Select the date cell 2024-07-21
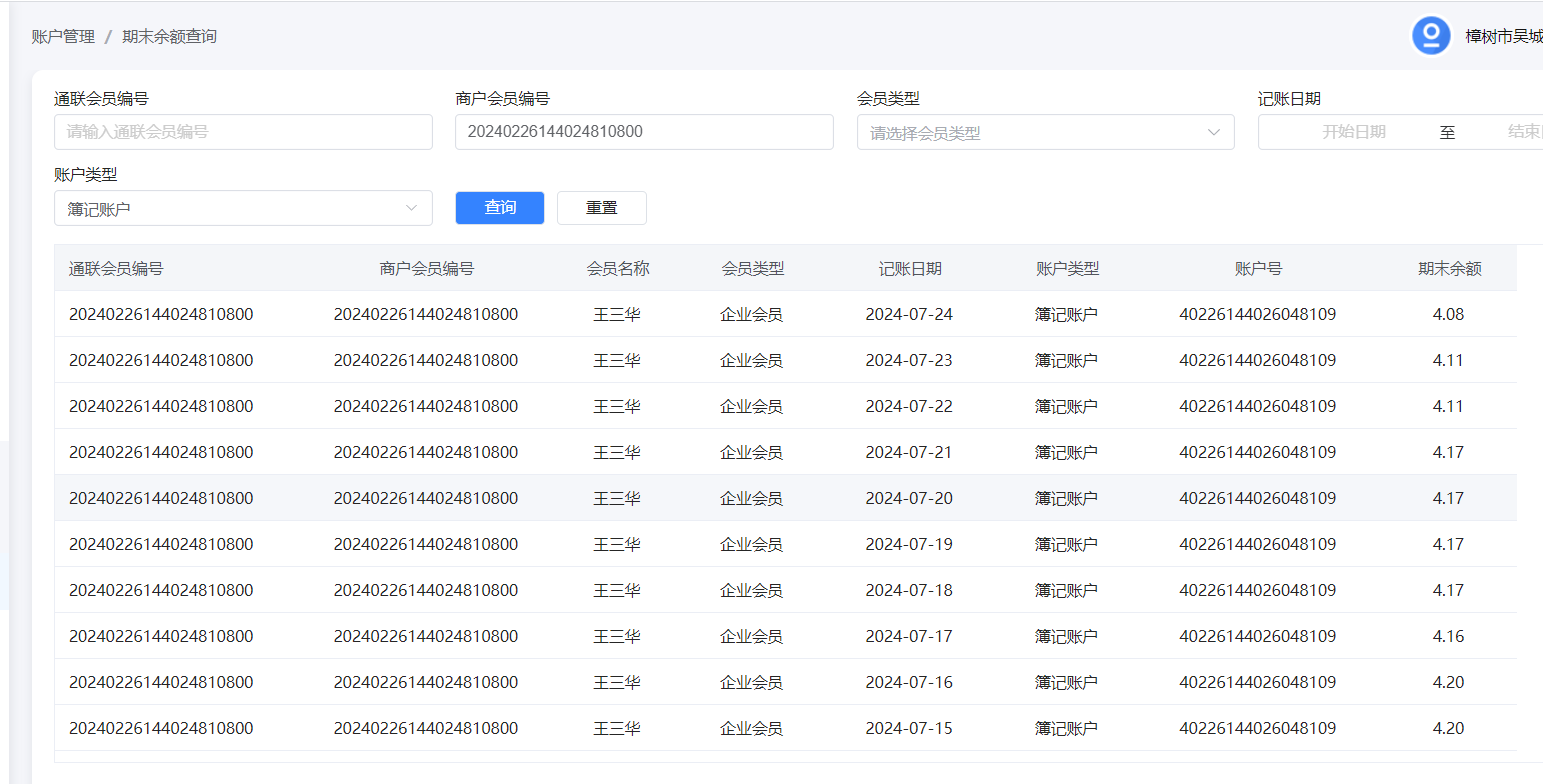1543x784 pixels. point(909,452)
